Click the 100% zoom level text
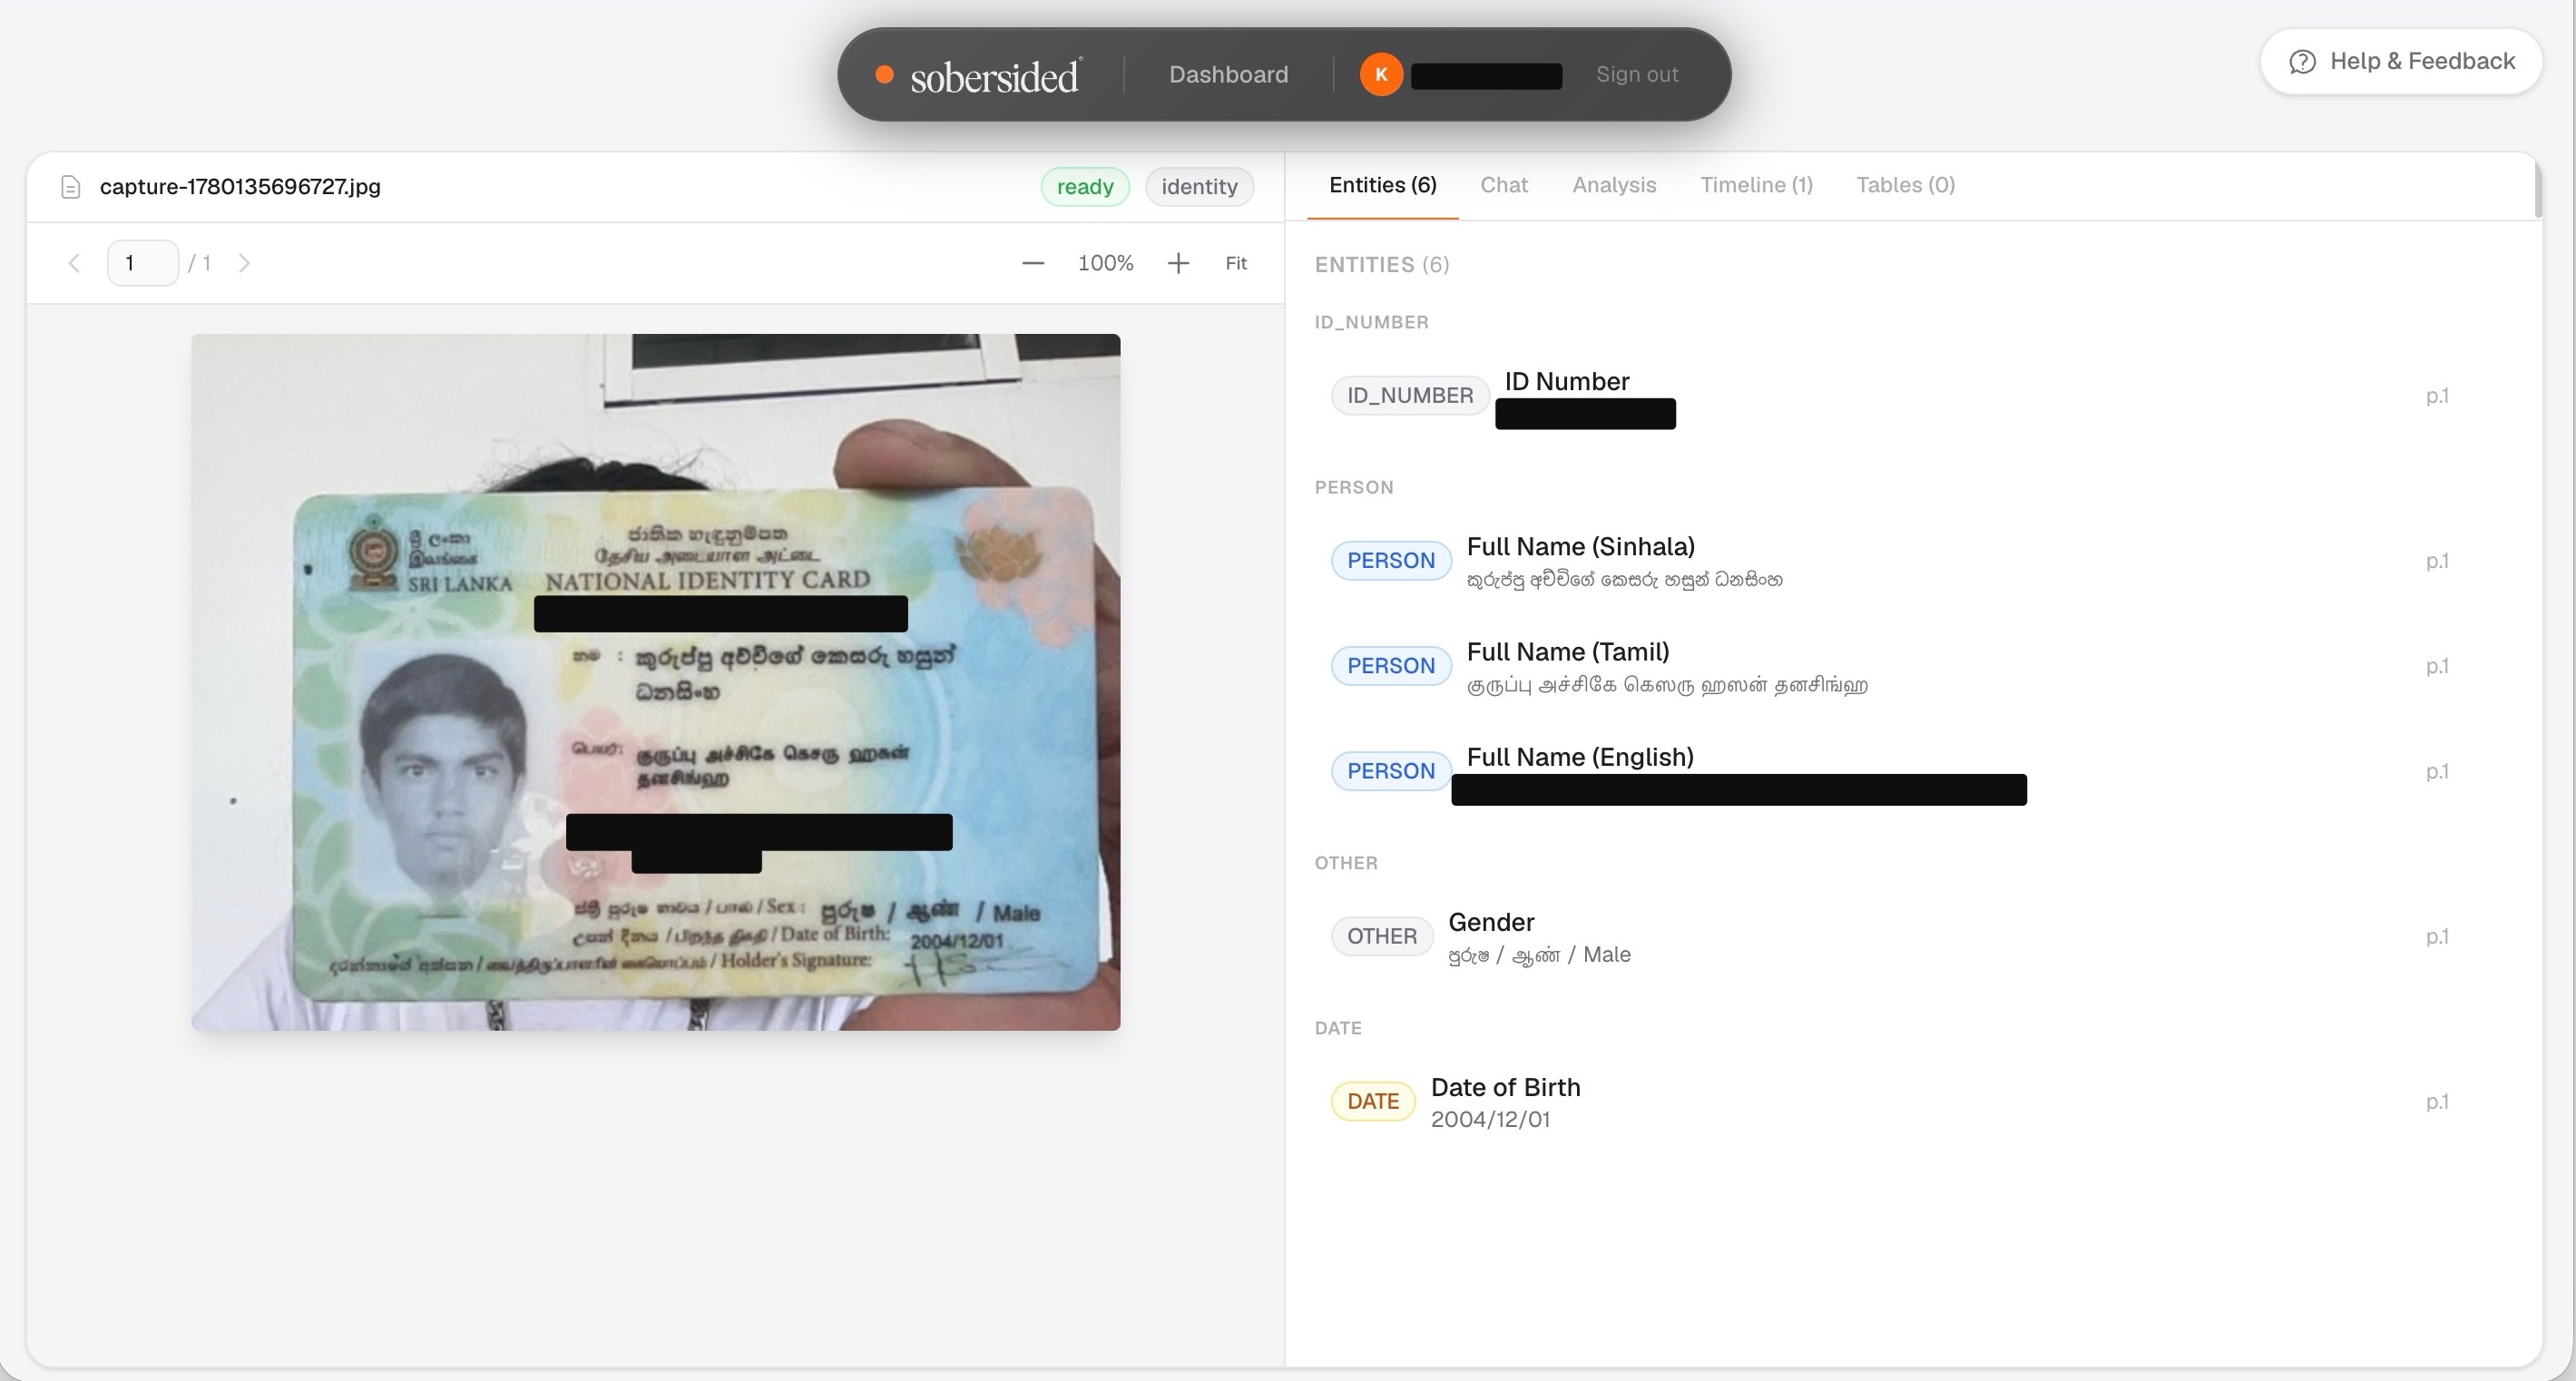Screen dimensions: 2576x1381 (x=1105, y=263)
